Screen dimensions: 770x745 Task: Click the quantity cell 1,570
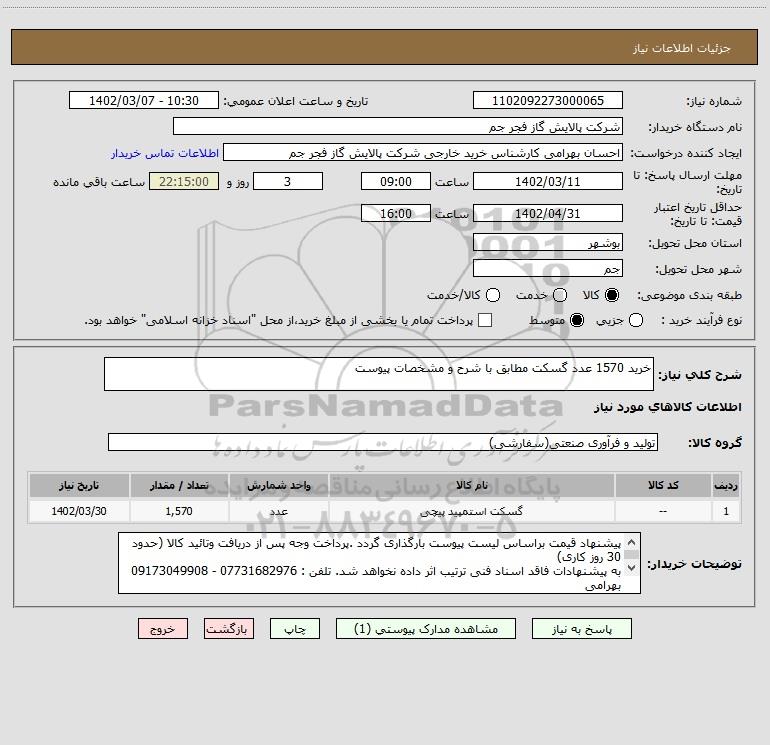coord(179,511)
